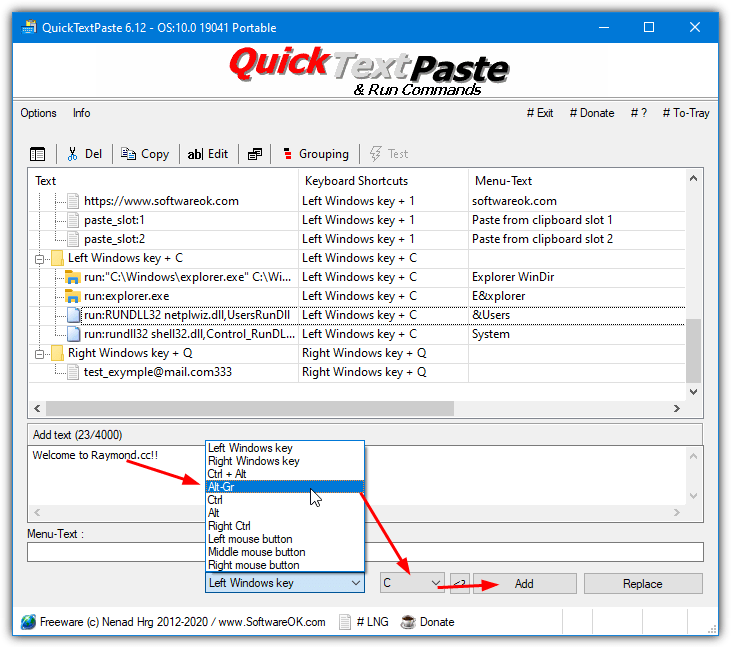Choose Ctrl option in dropdown list

285,500
